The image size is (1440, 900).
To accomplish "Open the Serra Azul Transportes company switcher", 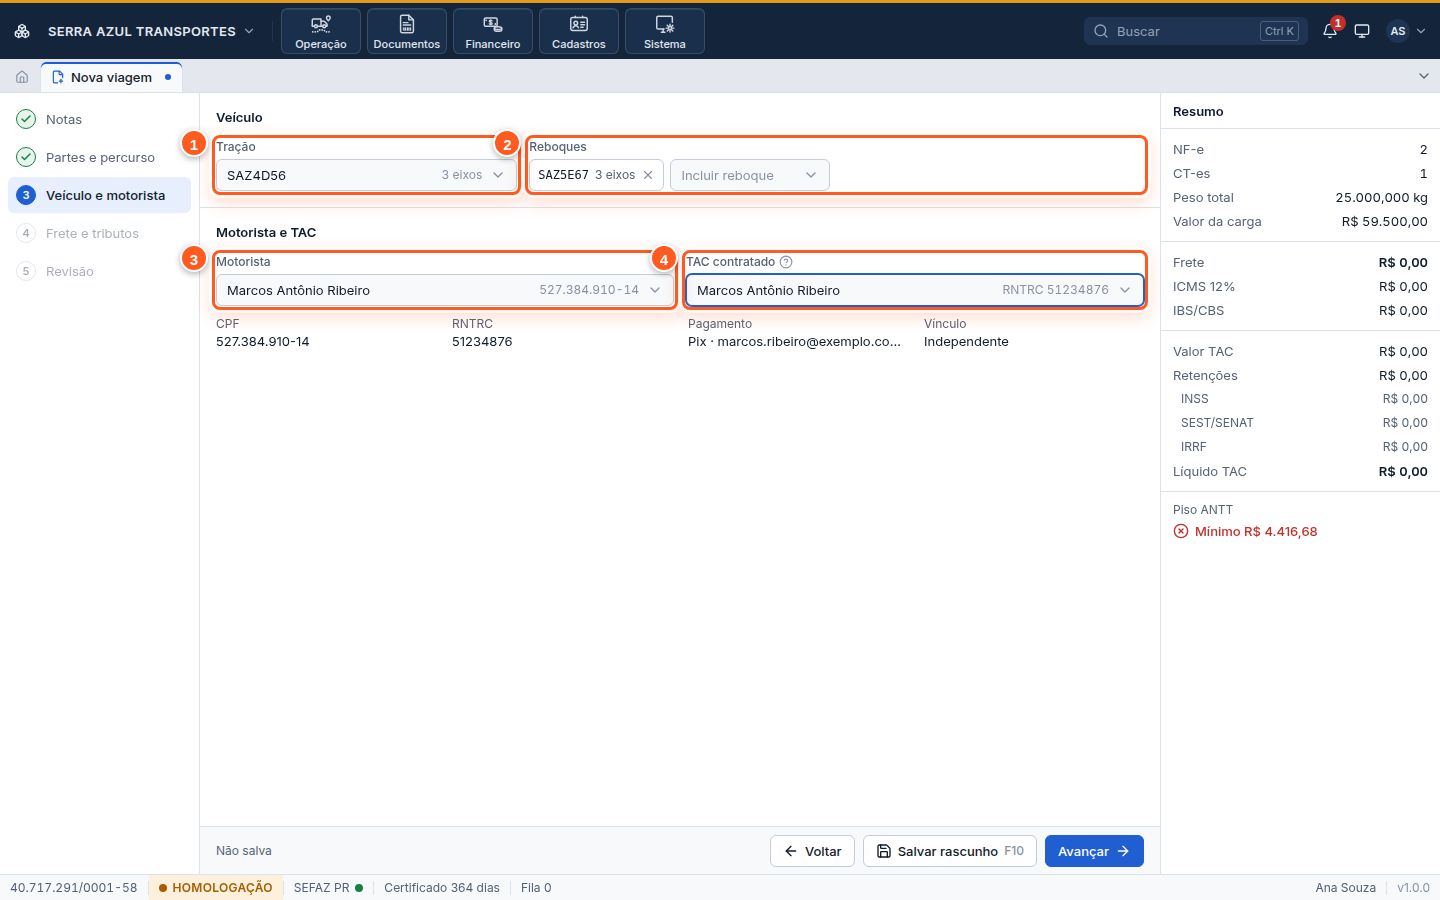I will click(151, 31).
